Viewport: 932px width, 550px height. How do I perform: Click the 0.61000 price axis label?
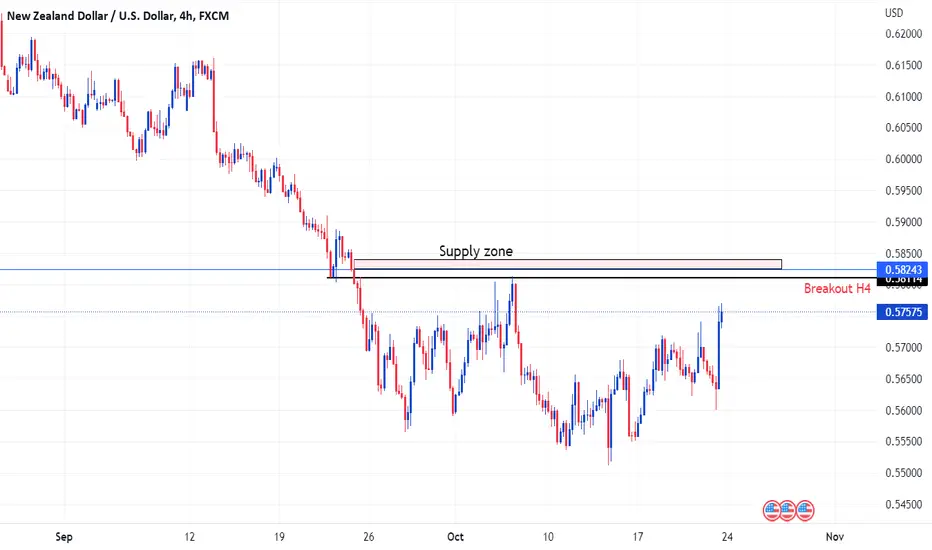coord(903,97)
